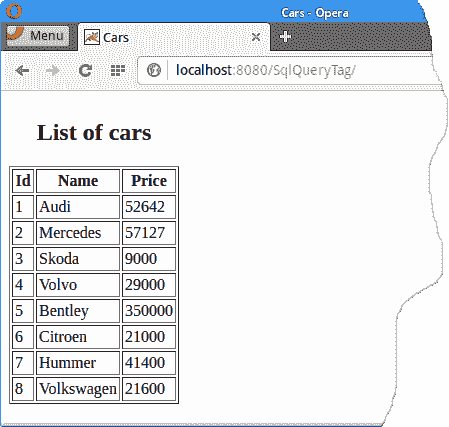The image size is (449, 427).
Task: Select the 21000 price cell
Action: tap(149, 337)
